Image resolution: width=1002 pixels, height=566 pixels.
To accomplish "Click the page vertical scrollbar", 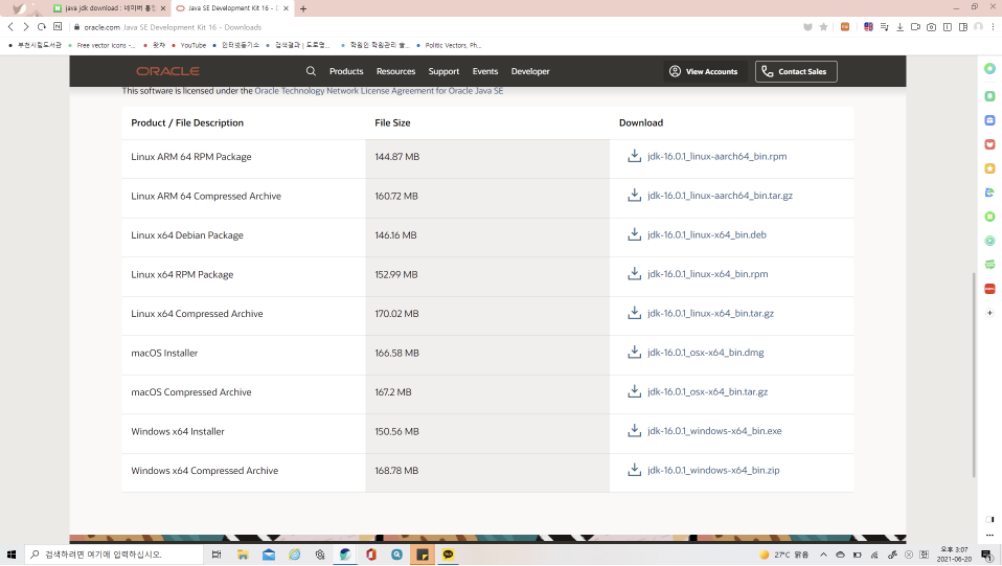I will point(974,374).
